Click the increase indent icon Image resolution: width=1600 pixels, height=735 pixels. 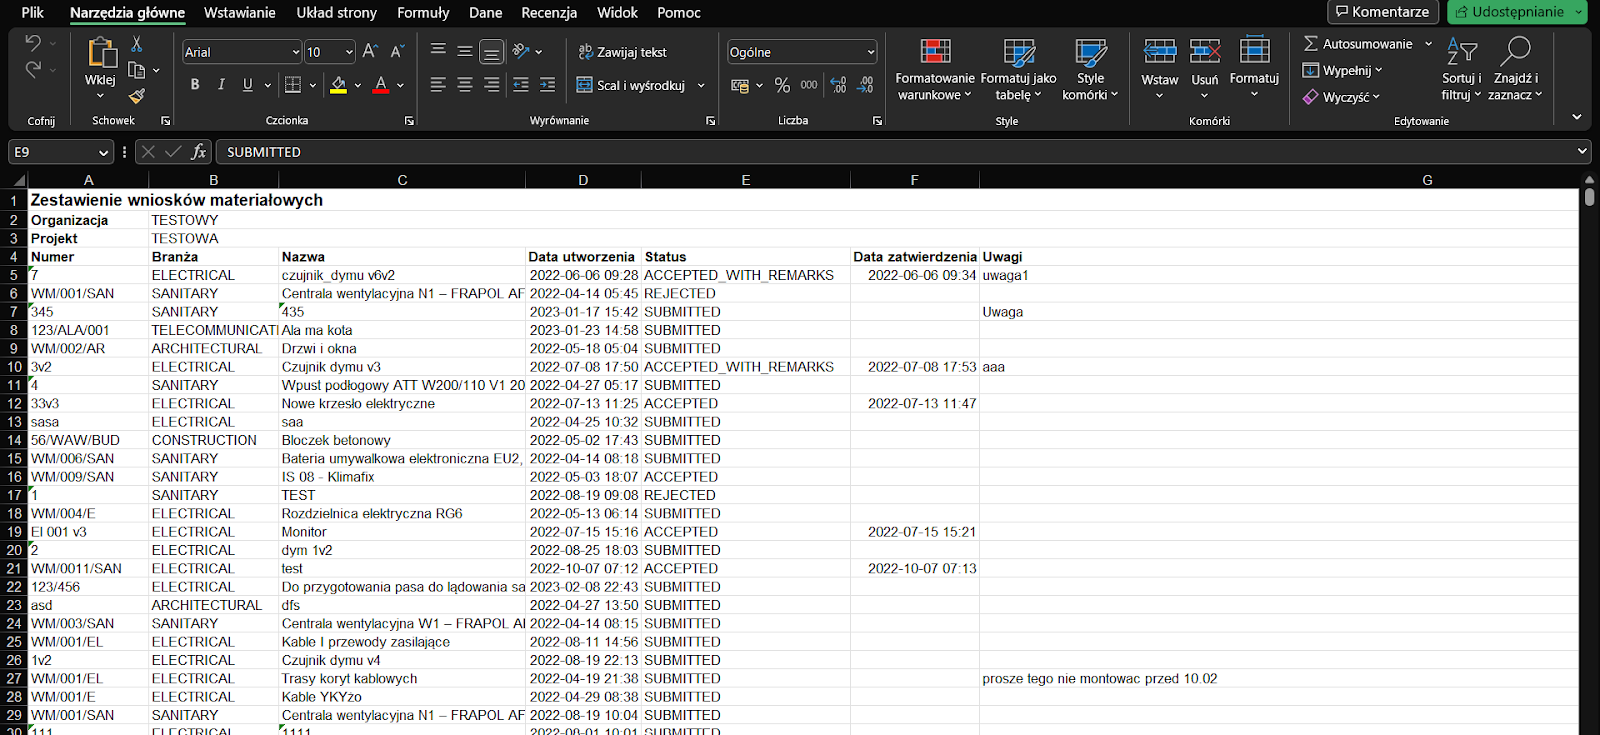tap(547, 85)
